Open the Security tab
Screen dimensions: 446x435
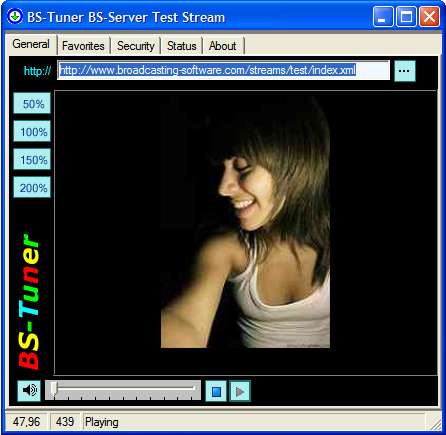136,46
